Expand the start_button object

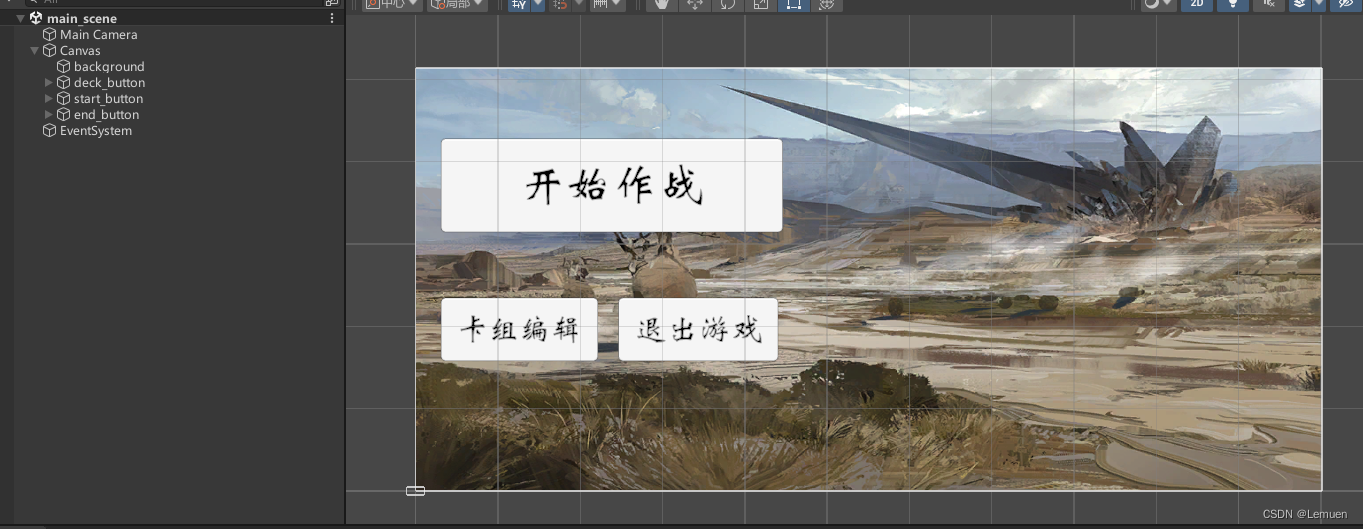49,99
